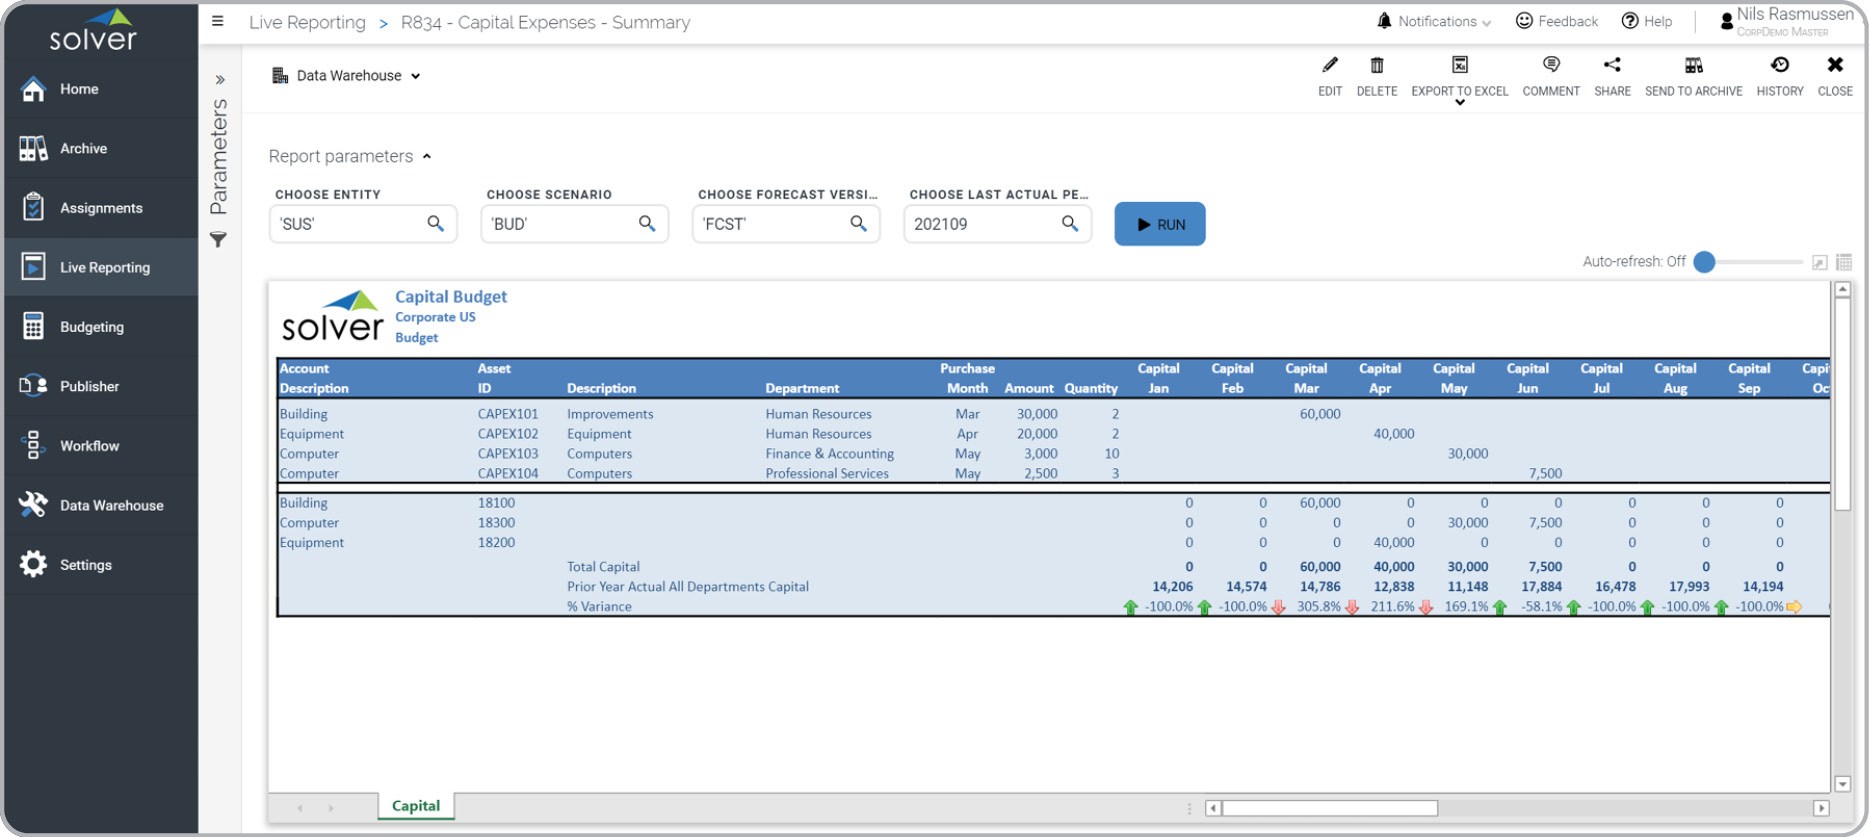The width and height of the screenshot is (1869, 837).
Task: Expand the Data Warehouse dropdown
Action: [x=346, y=76]
